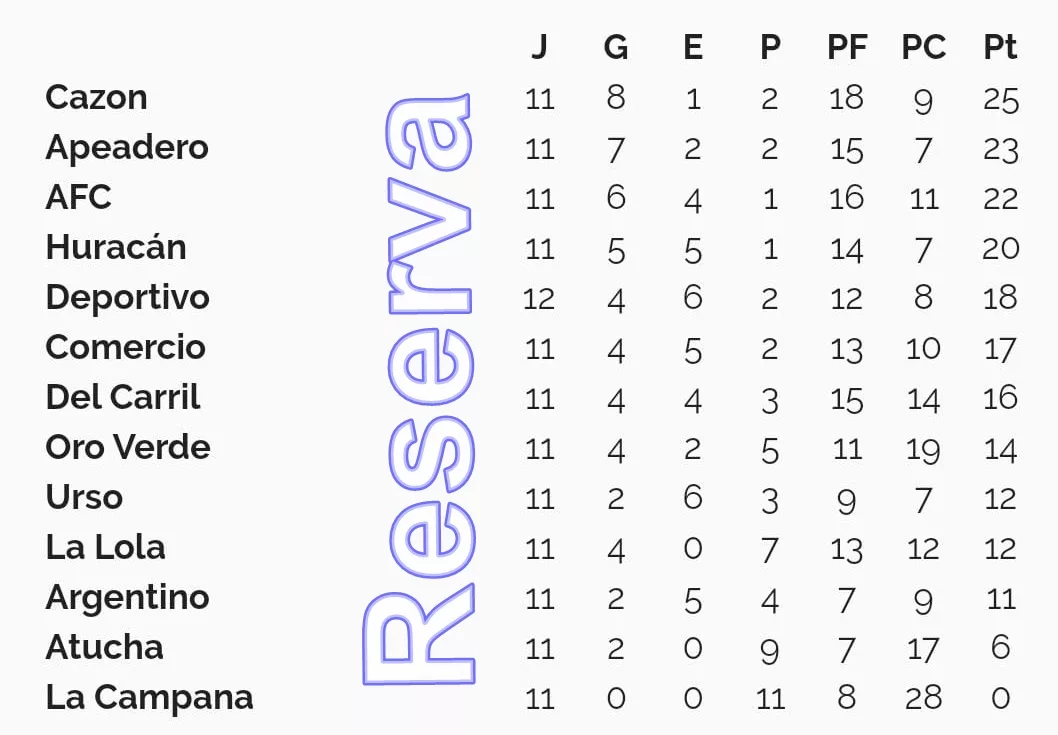Click the Pt column header
The image size is (1058, 735).
tap(1000, 47)
